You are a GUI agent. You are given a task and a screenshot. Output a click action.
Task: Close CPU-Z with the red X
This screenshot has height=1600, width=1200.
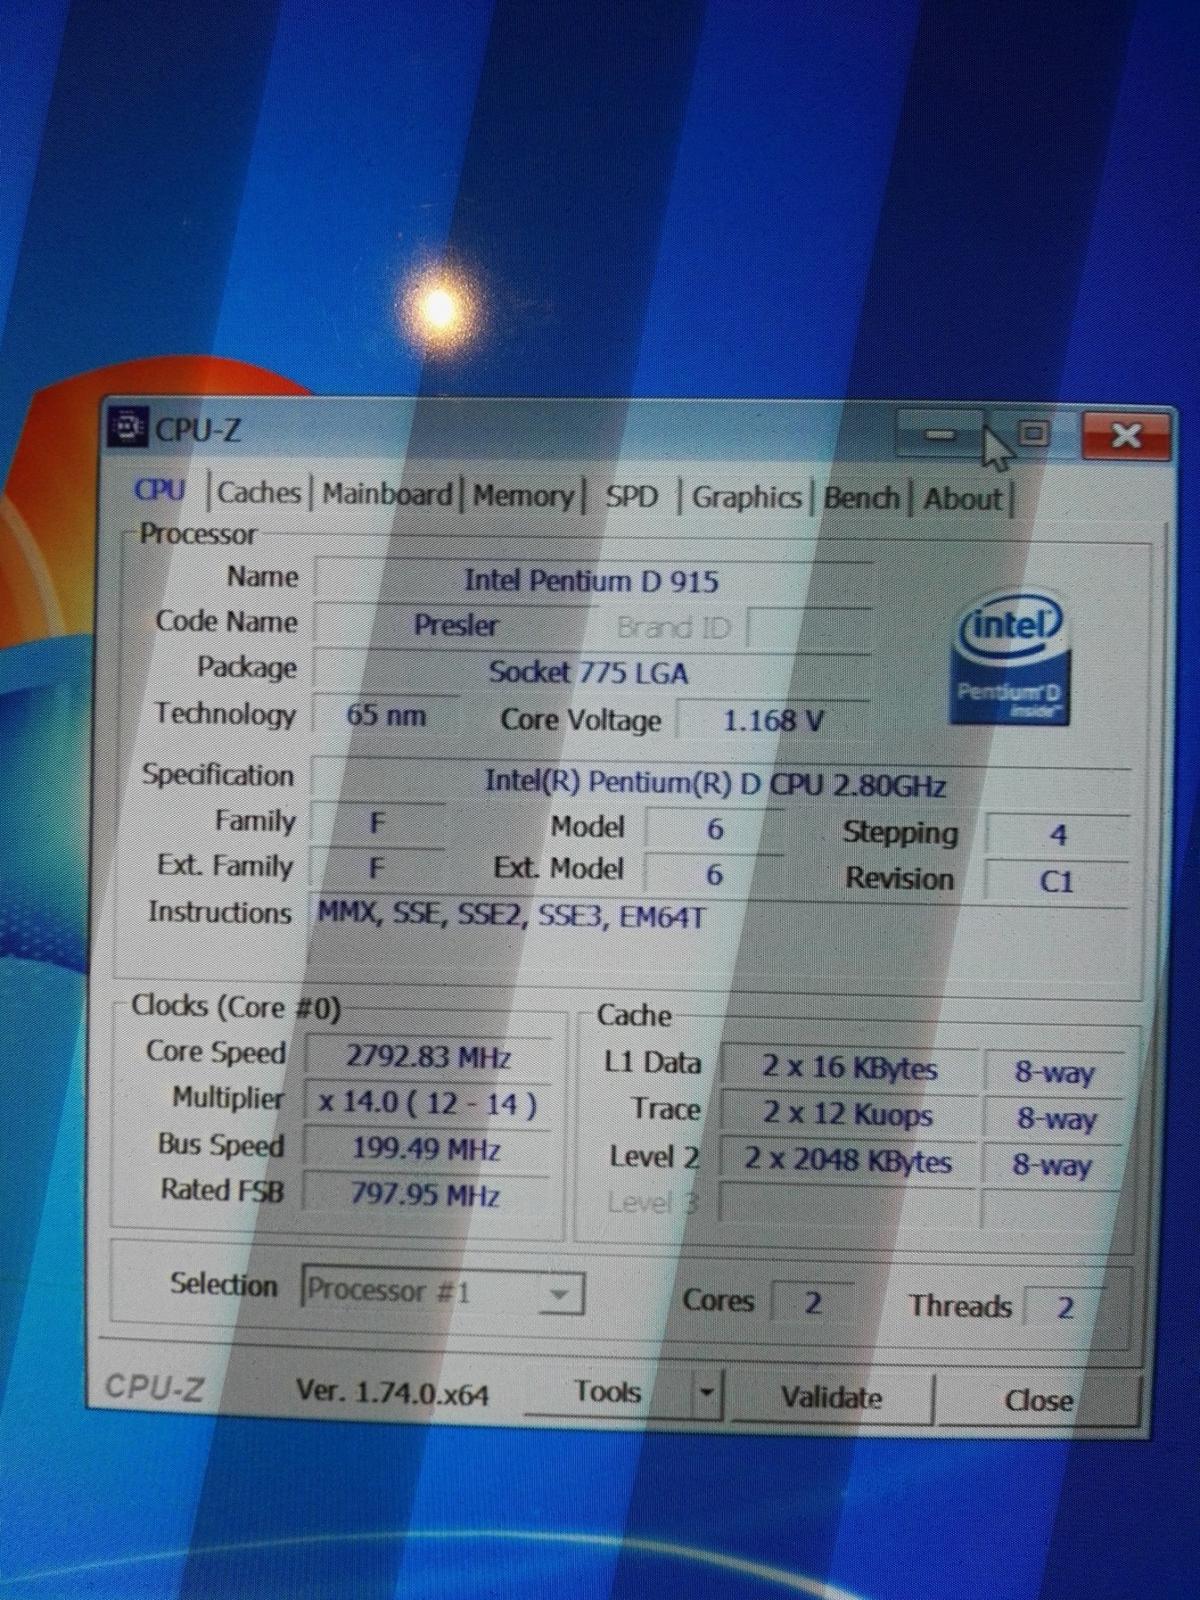click(x=1126, y=436)
